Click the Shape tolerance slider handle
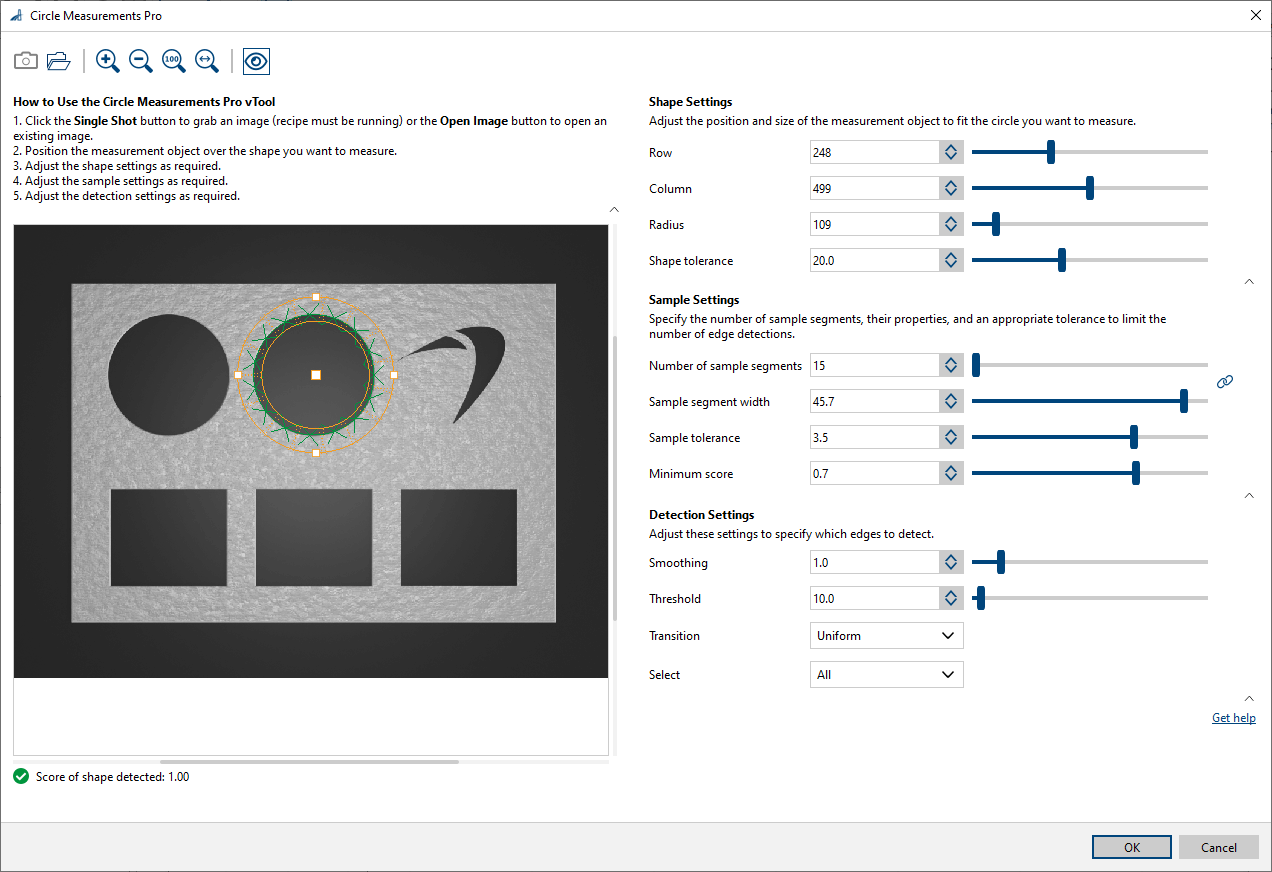 (x=1062, y=260)
